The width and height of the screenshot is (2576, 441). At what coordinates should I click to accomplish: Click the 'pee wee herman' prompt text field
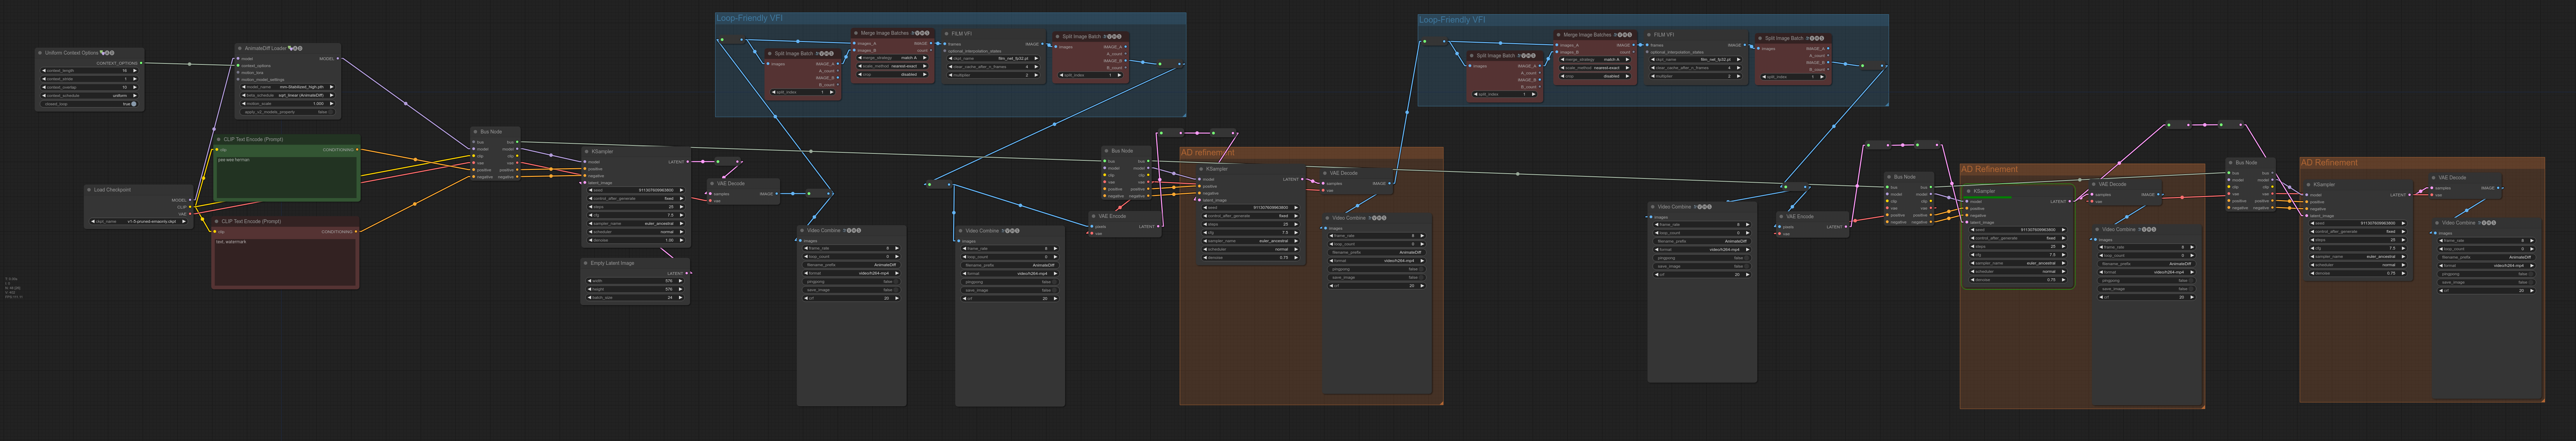coord(286,175)
